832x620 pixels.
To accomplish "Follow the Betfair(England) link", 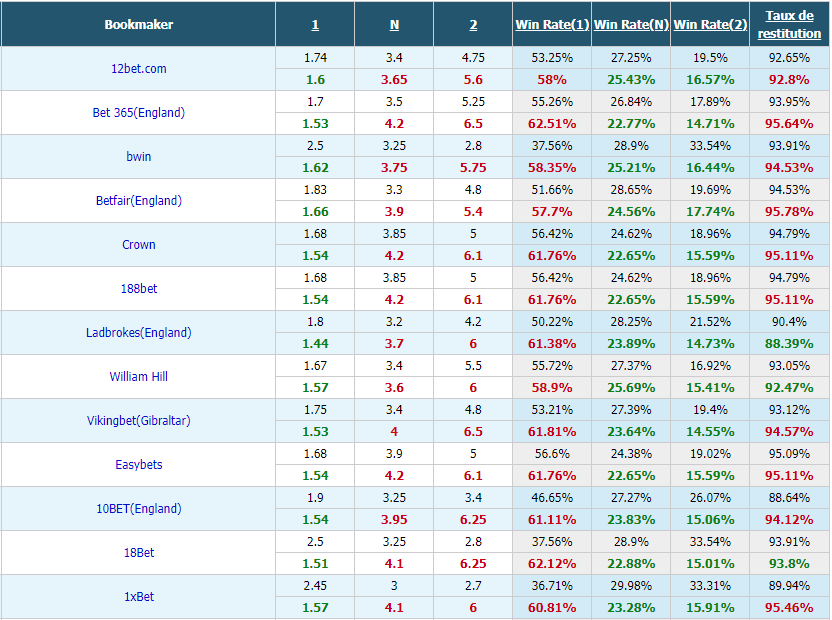I will [x=138, y=201].
